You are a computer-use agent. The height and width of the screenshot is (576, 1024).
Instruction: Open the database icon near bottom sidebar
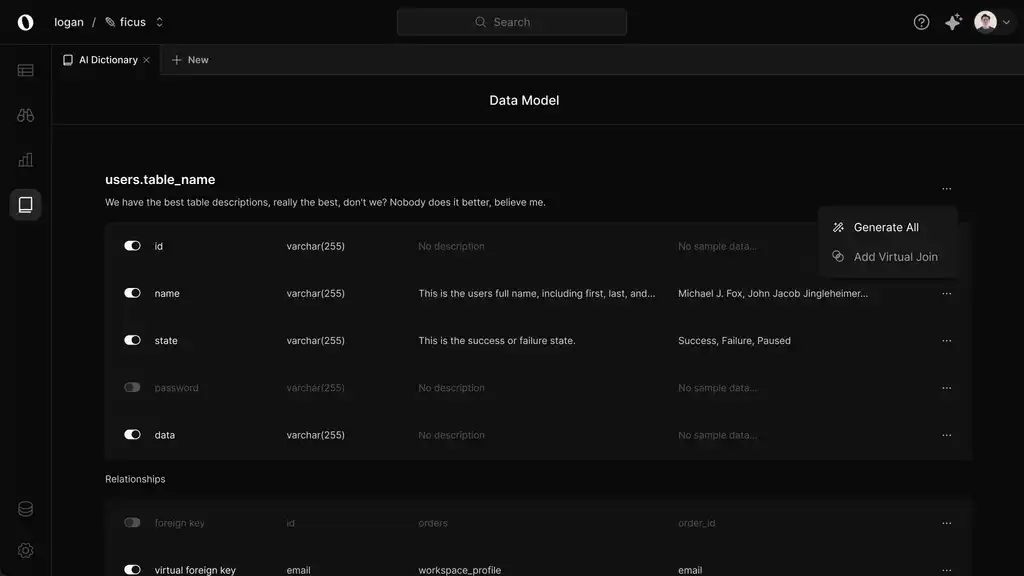click(25, 508)
